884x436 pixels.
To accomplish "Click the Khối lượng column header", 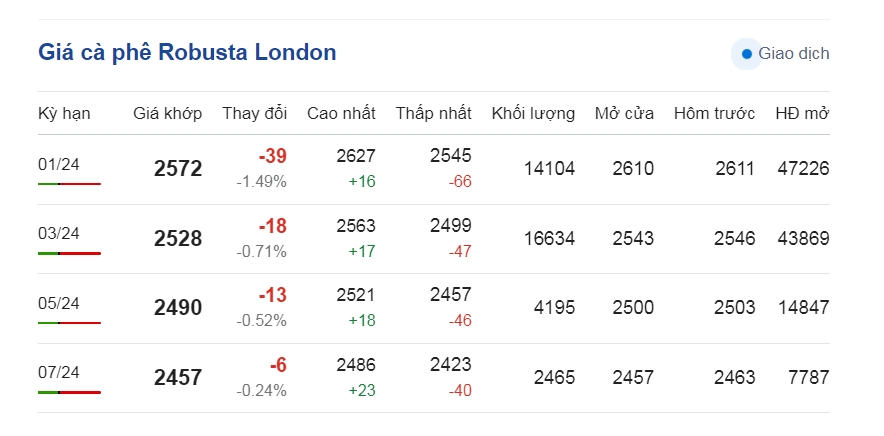I will (x=533, y=113).
